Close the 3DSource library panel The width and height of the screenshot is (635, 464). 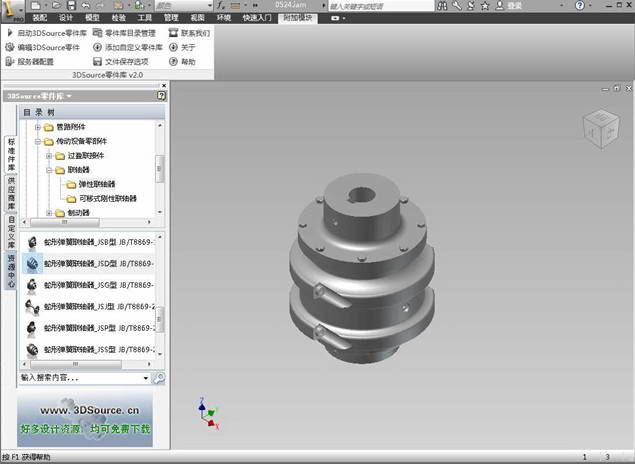tap(164, 85)
